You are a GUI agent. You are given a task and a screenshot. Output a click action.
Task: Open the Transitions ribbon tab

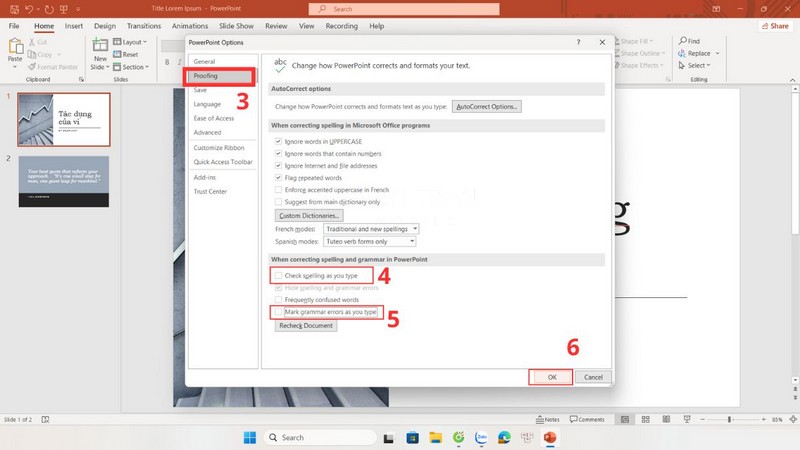(x=143, y=25)
